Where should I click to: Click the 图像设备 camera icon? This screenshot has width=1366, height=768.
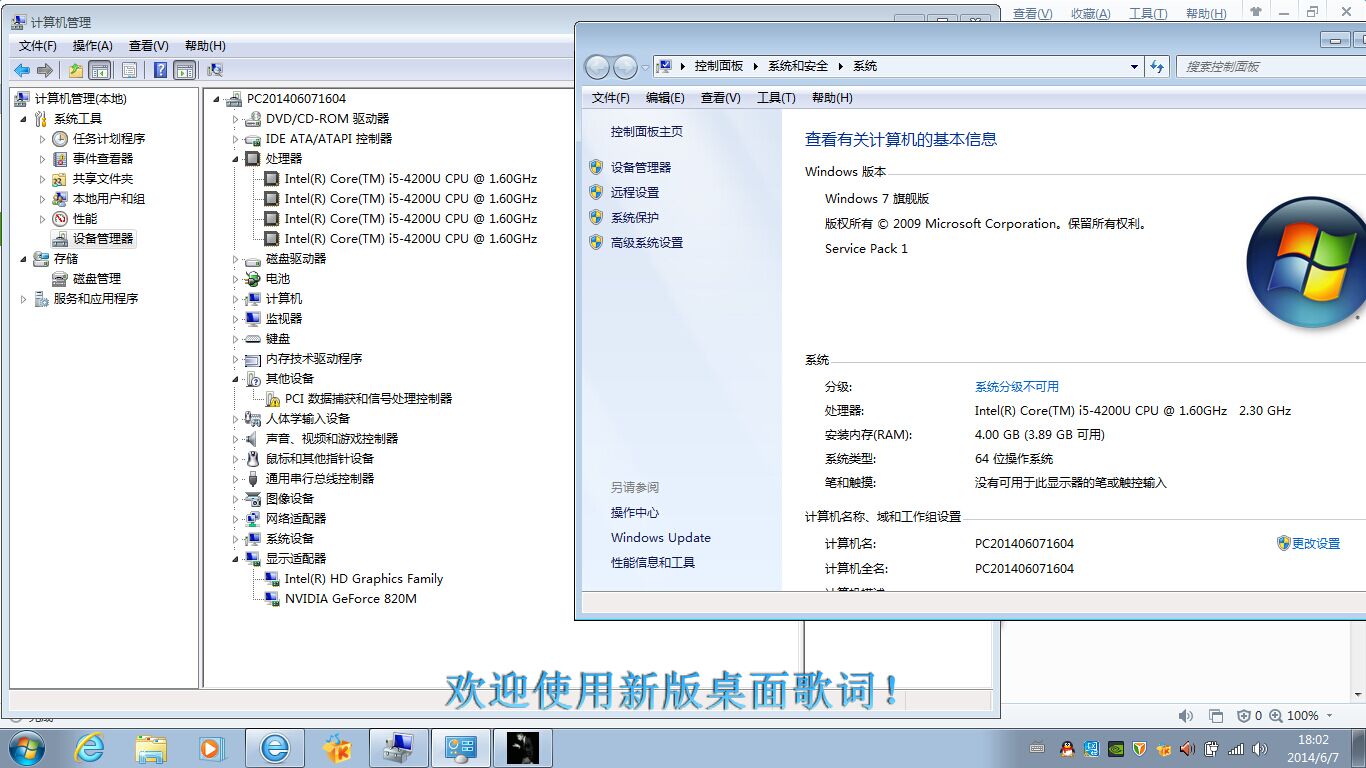(x=253, y=498)
